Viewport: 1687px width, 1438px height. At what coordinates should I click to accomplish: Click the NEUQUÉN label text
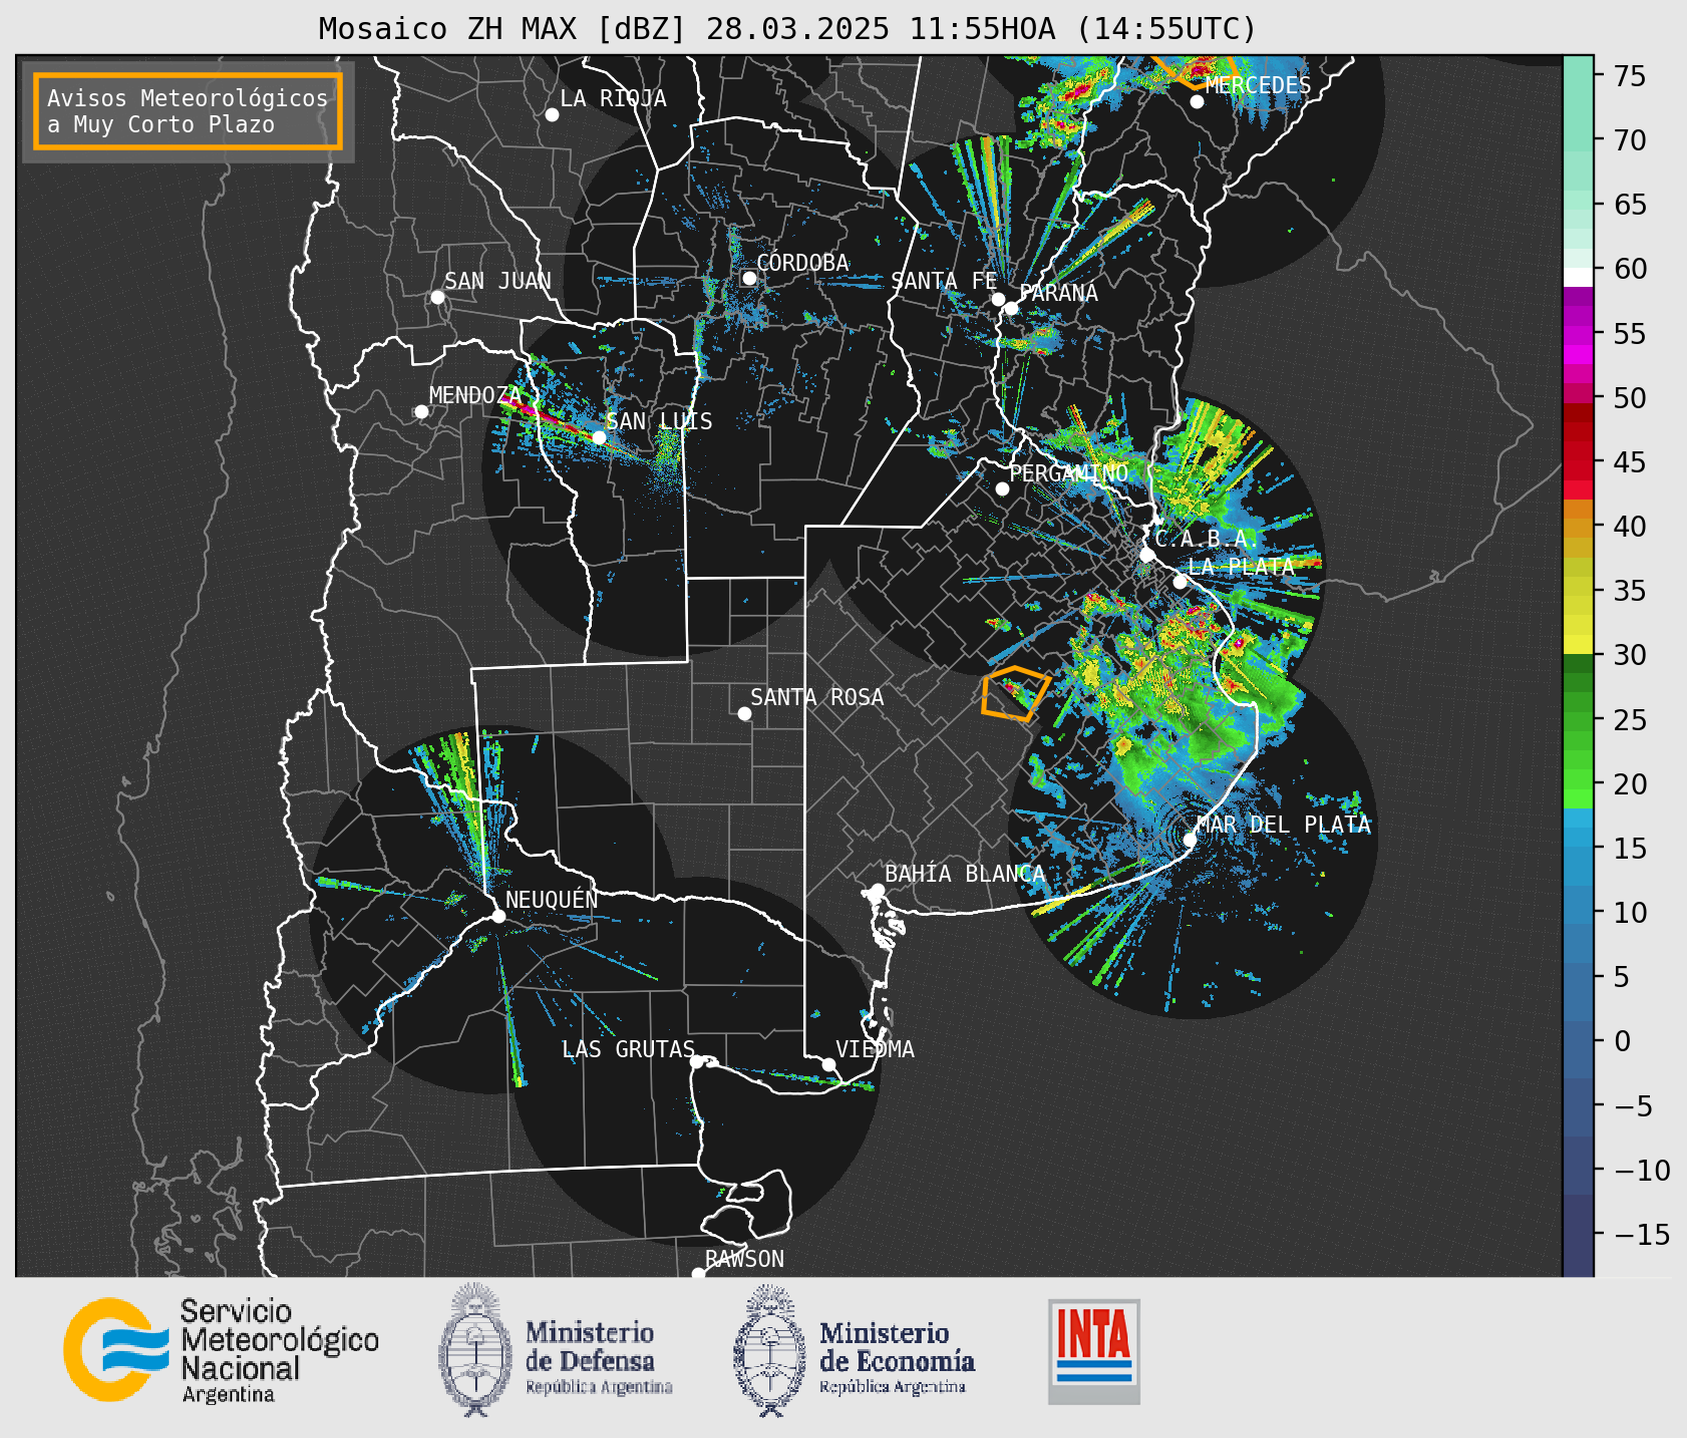point(552,899)
